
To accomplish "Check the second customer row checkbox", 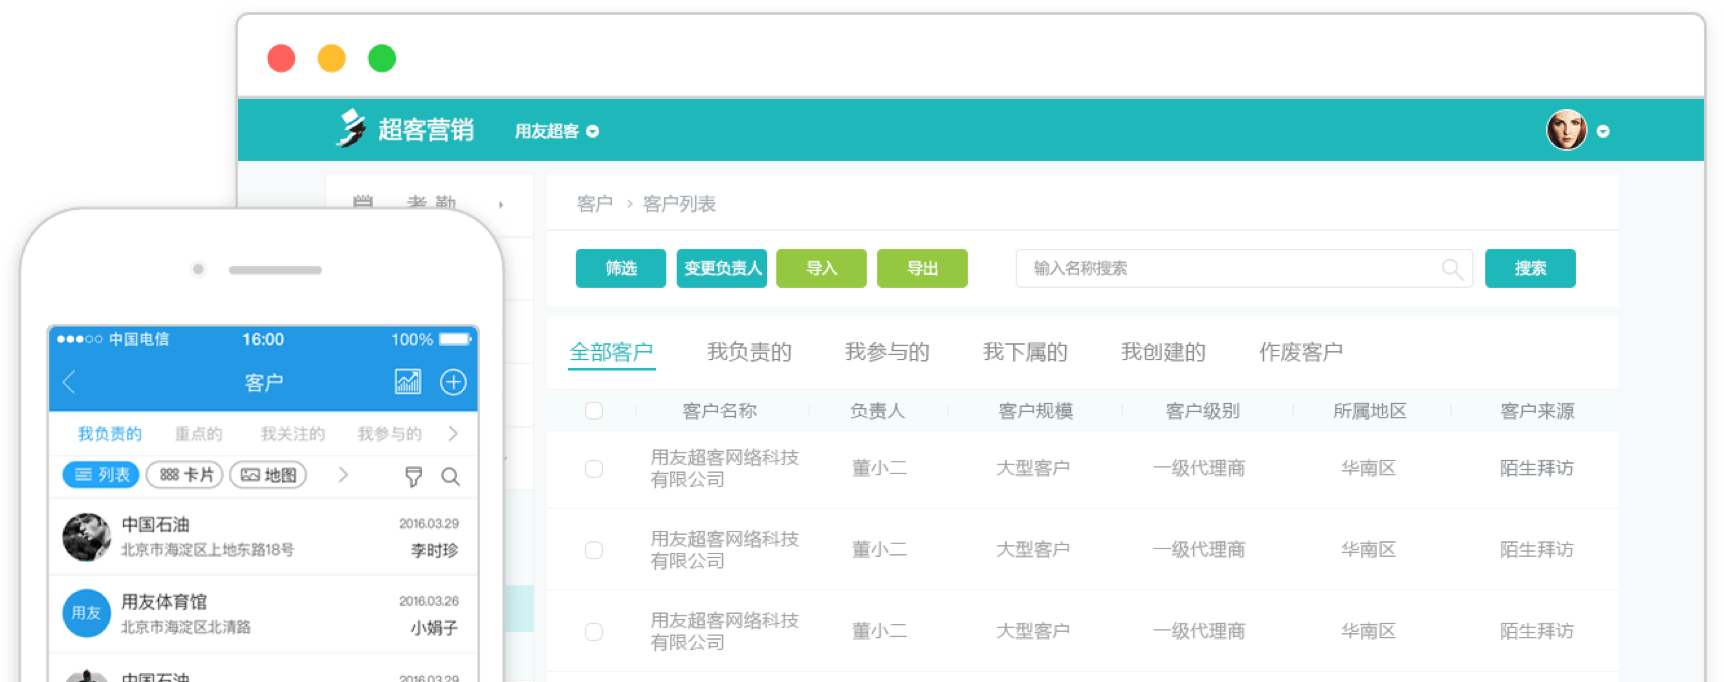I will [x=594, y=550].
